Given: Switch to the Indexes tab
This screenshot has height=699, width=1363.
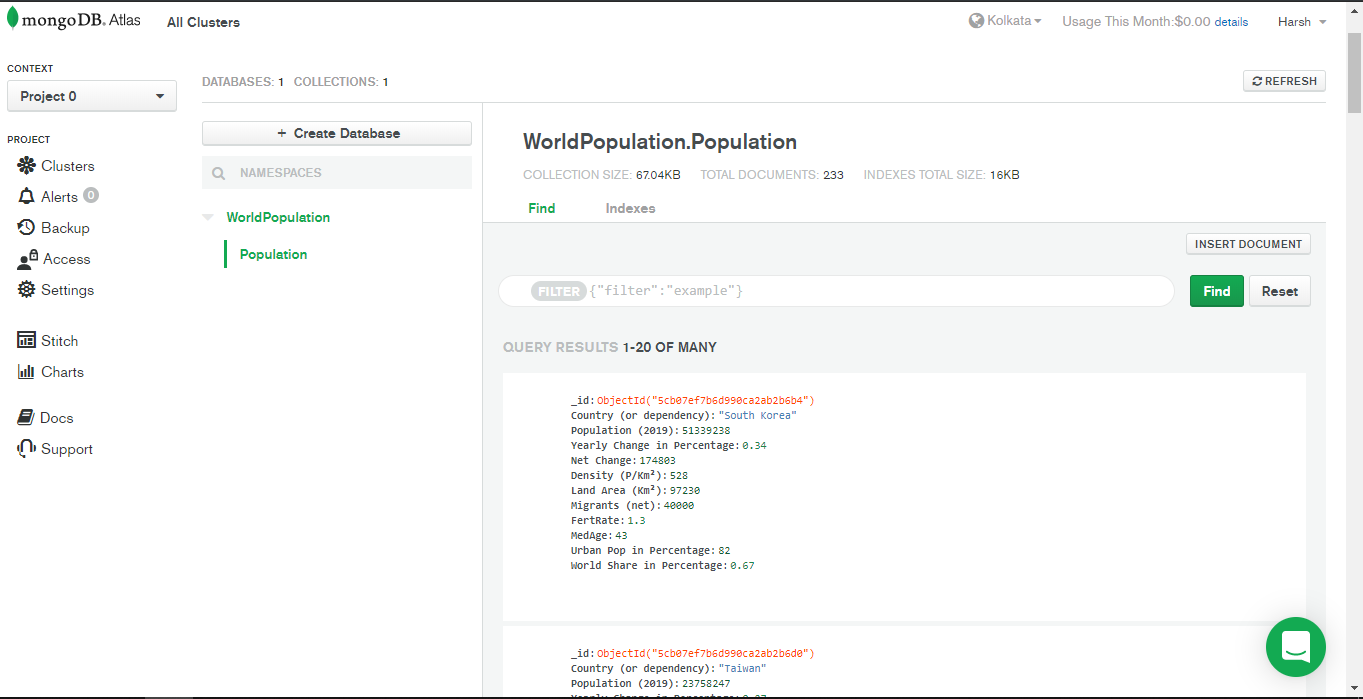Looking at the screenshot, I should 630,208.
